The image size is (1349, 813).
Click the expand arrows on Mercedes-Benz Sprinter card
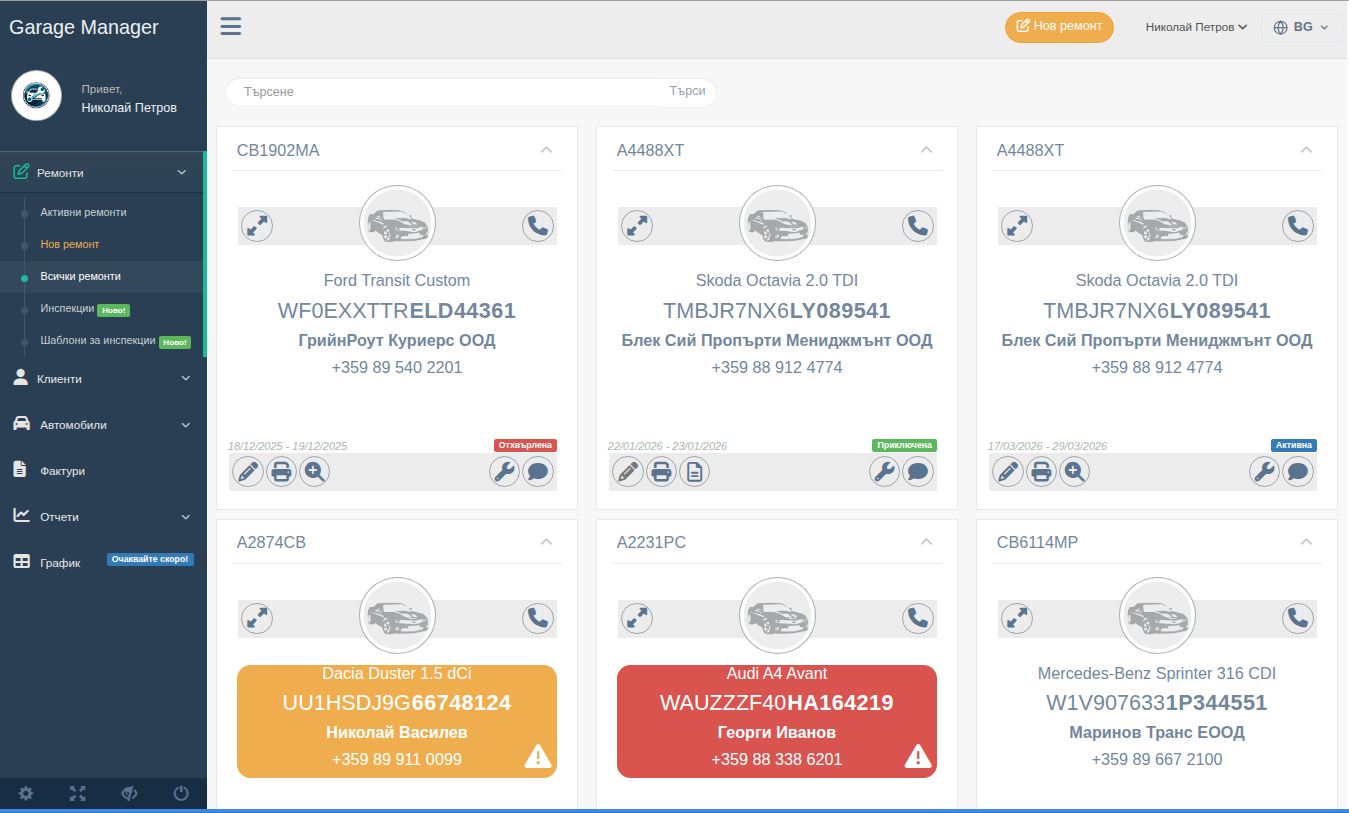pyautogui.click(x=1017, y=618)
